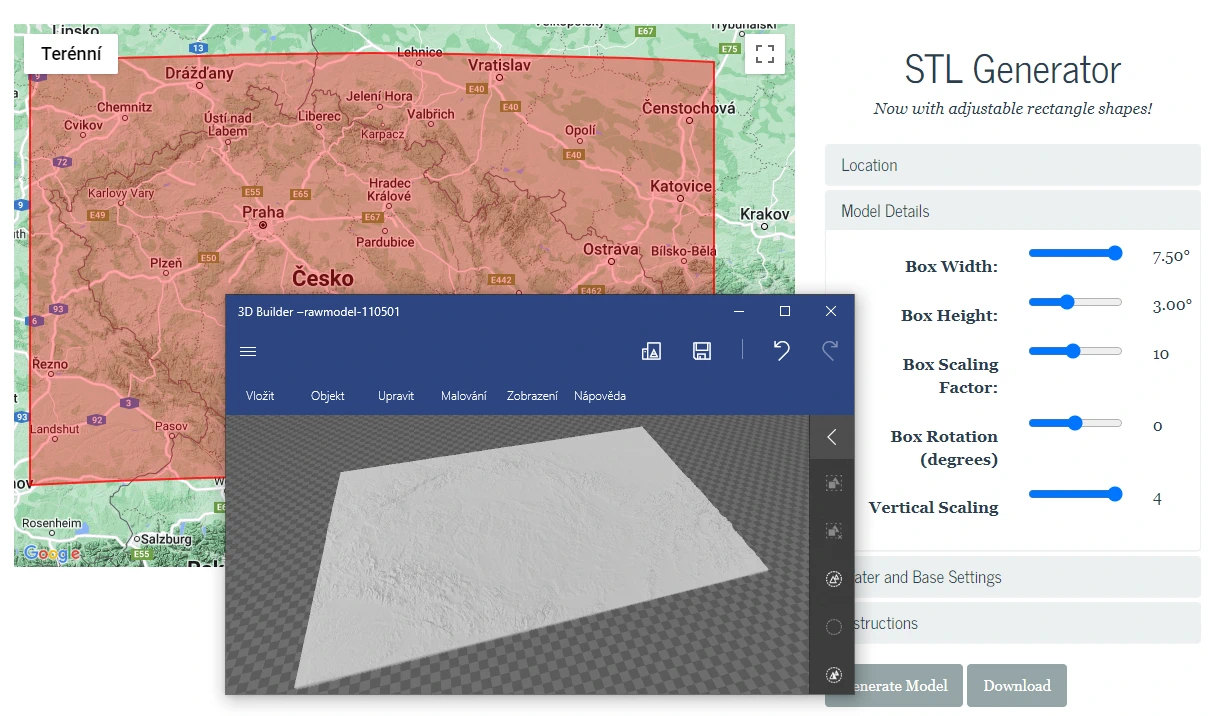Click the Vertical Scaling slider
Screen dimensions: 1211x716
point(1076,494)
